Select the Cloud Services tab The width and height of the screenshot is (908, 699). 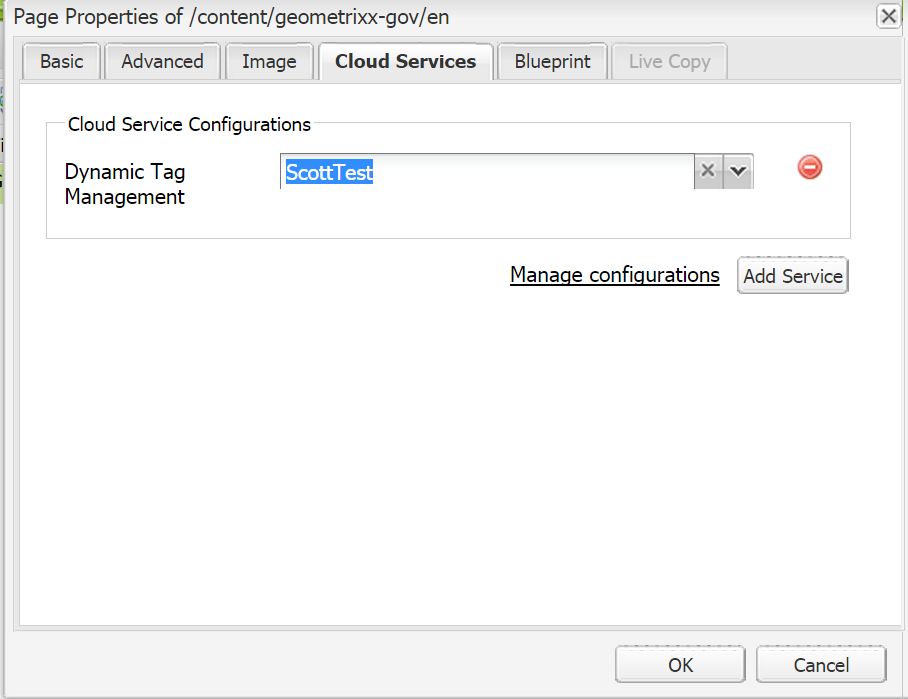pyautogui.click(x=405, y=62)
